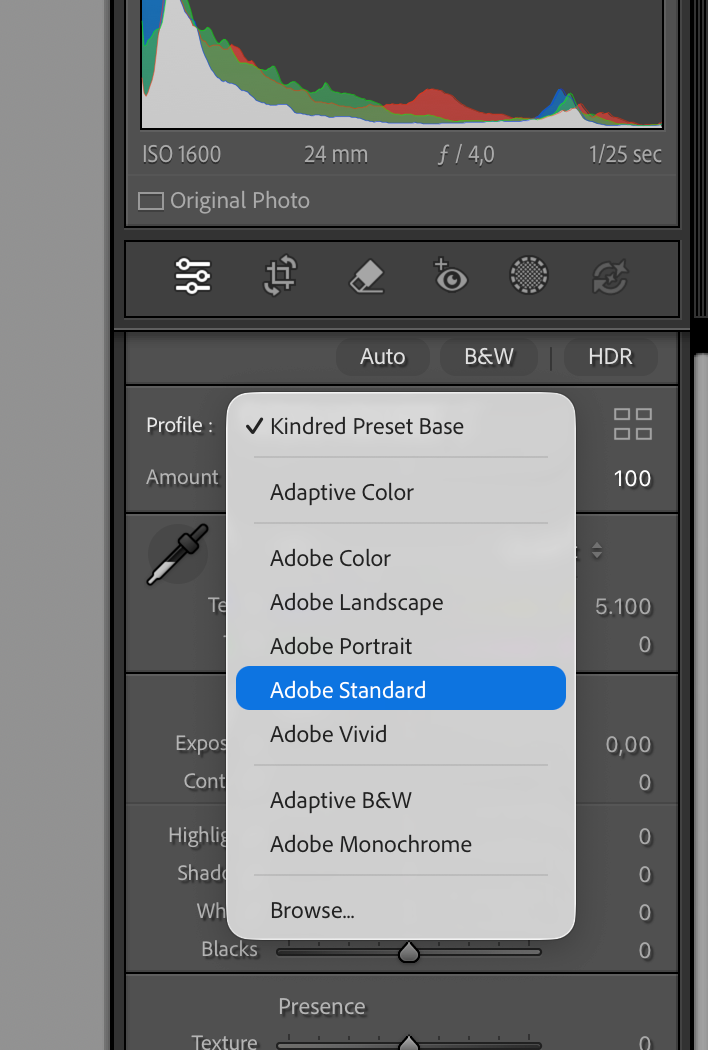The image size is (708, 1050).
Task: Convert with the B&W button
Action: click(x=489, y=356)
